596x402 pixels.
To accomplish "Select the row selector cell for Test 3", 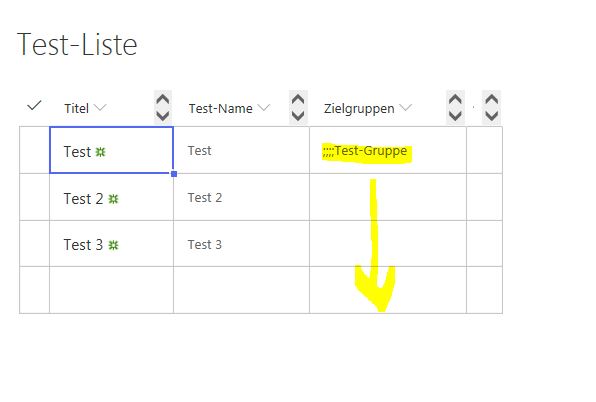I will pyautogui.click(x=35, y=244).
